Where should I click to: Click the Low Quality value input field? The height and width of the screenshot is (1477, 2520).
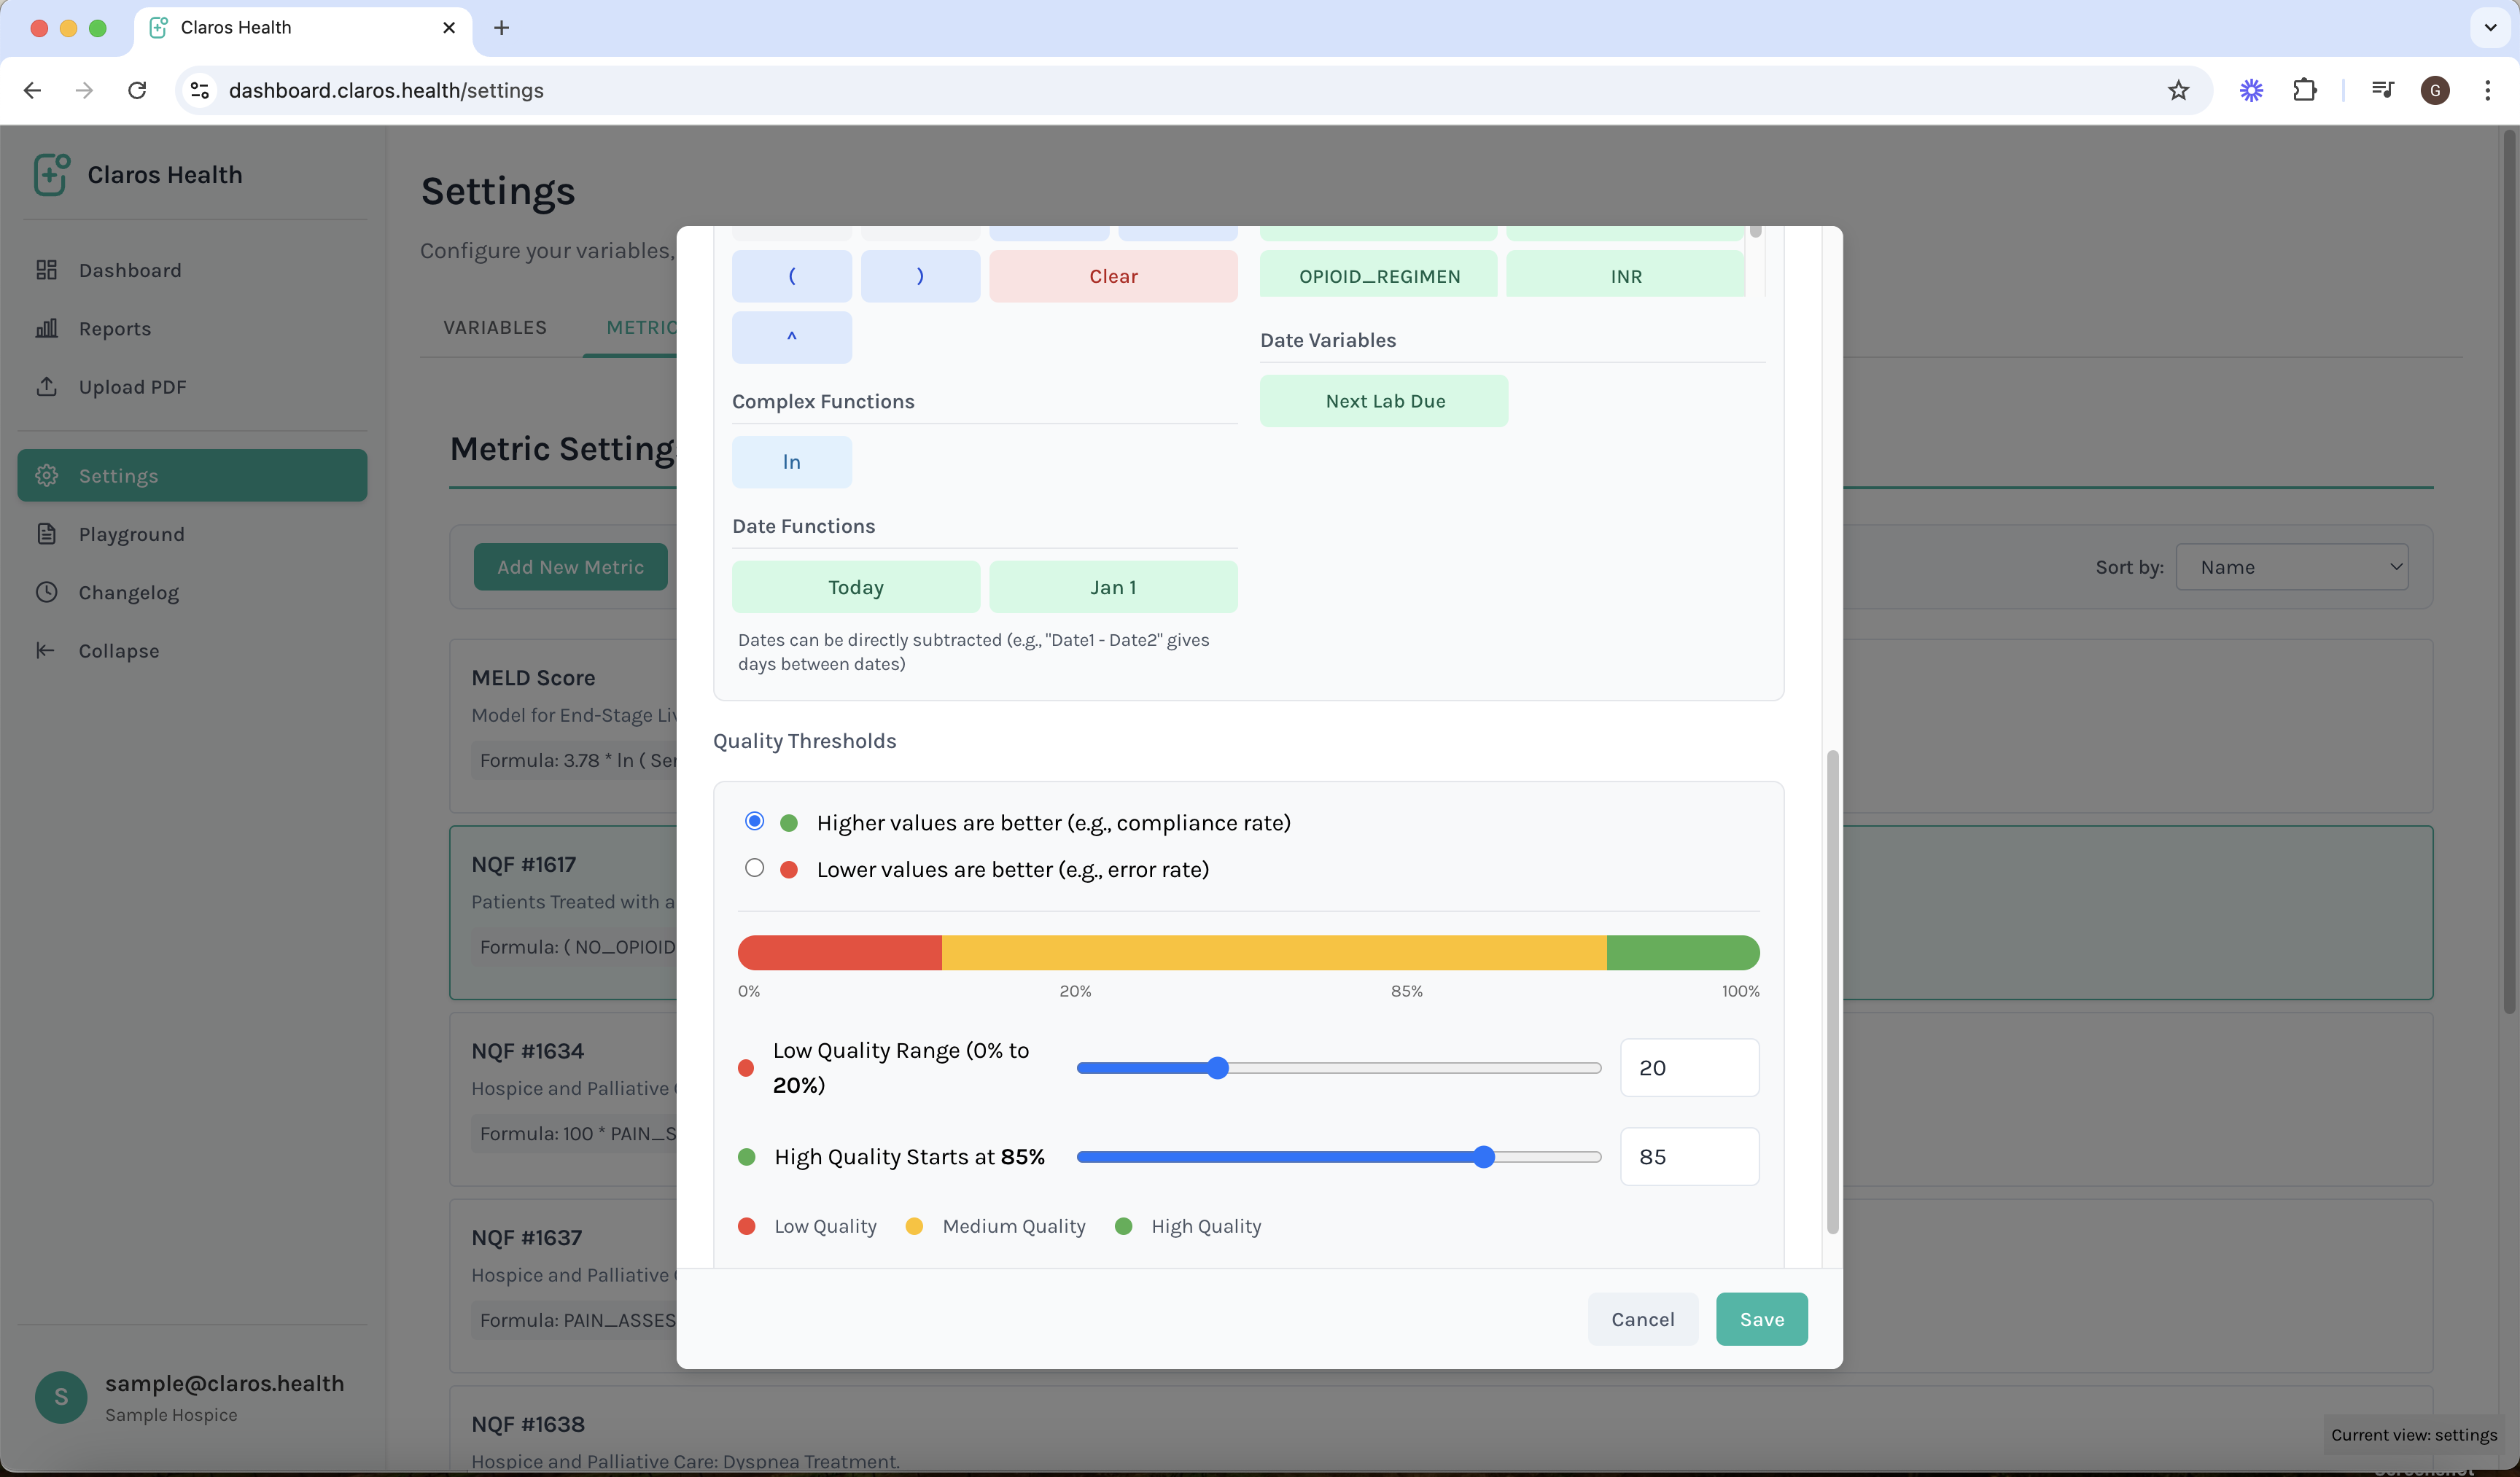click(x=1689, y=1068)
